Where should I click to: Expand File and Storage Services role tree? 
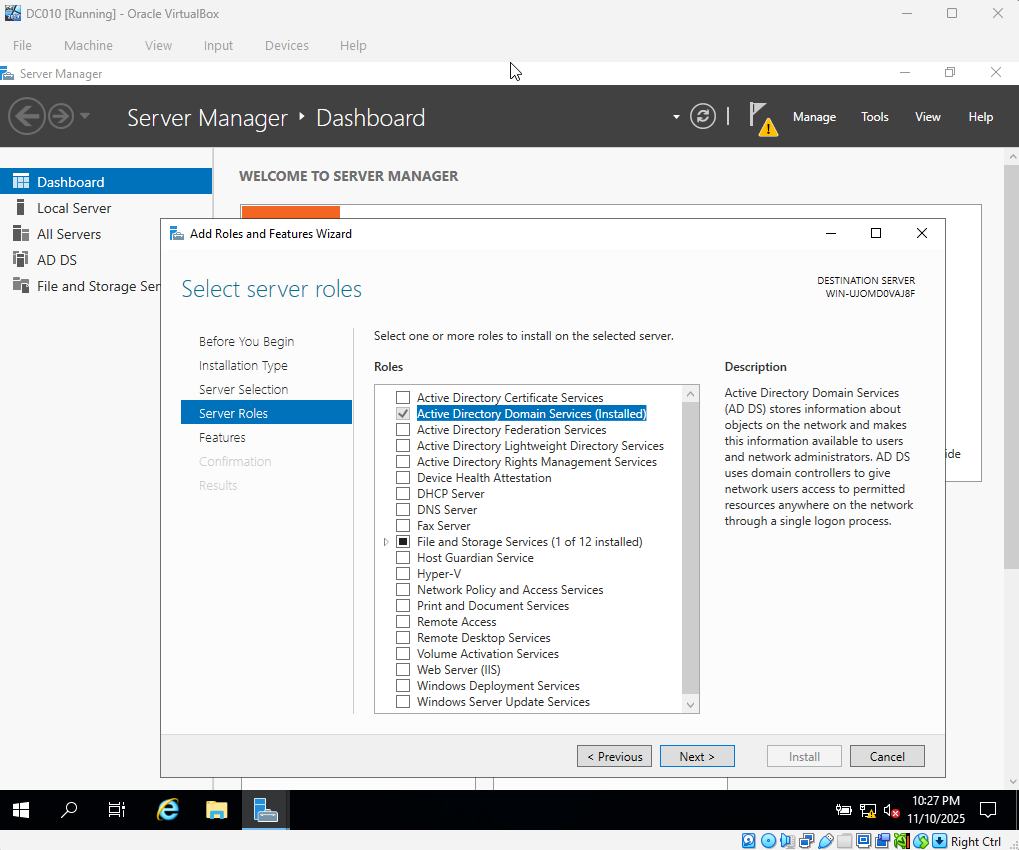pyautogui.click(x=386, y=541)
